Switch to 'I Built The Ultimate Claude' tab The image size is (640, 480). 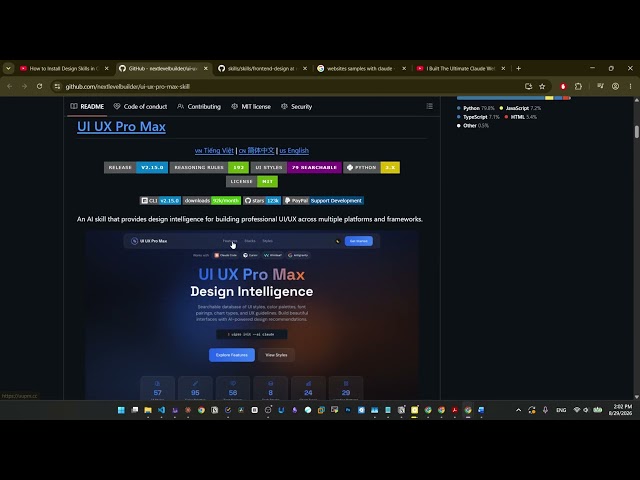click(x=461, y=69)
